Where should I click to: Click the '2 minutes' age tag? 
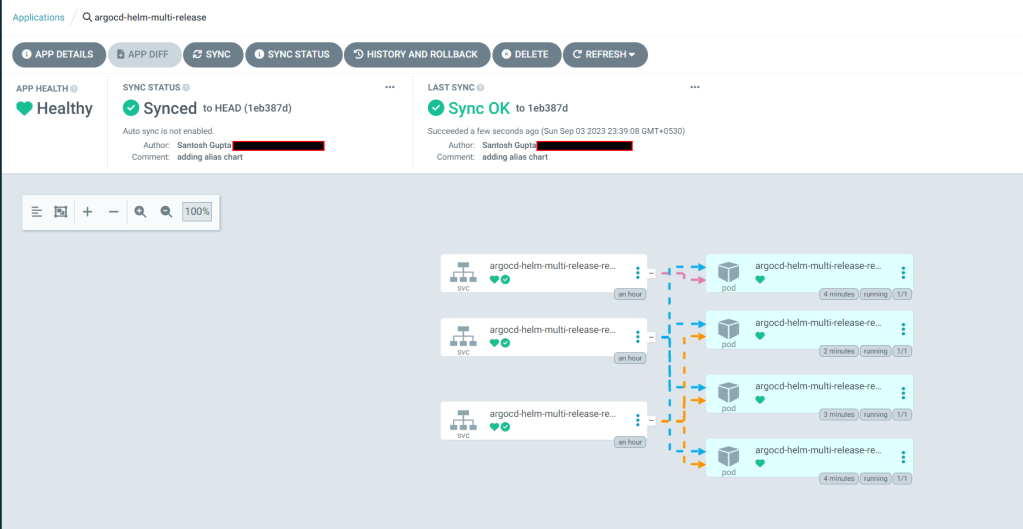(x=839, y=351)
